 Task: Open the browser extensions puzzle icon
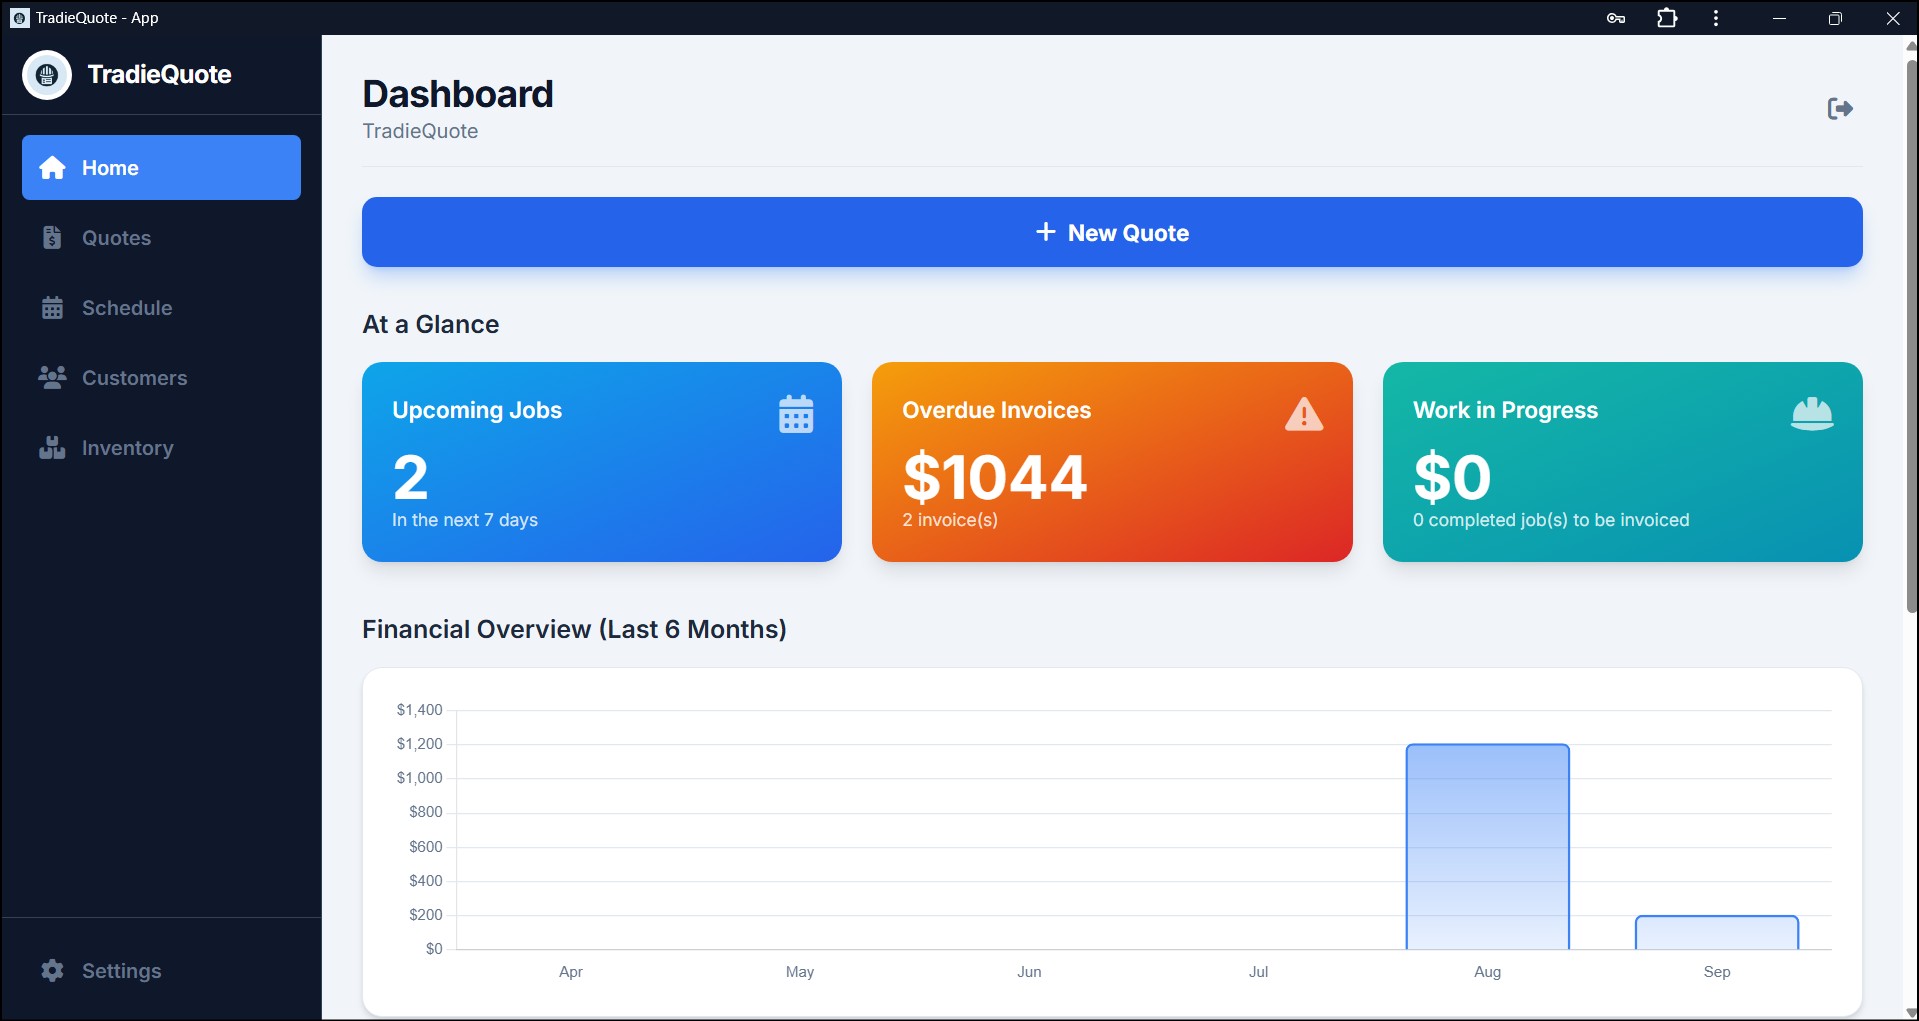click(x=1666, y=18)
